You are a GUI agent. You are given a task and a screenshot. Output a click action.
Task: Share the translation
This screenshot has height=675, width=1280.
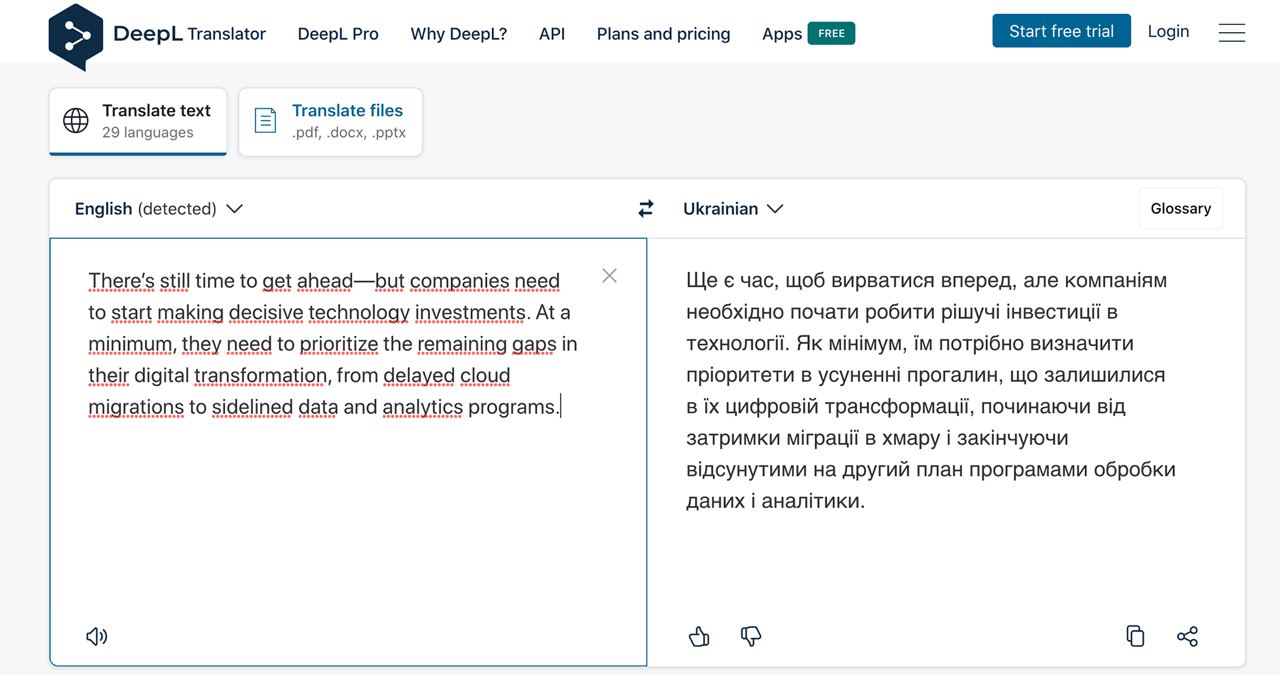(1187, 636)
